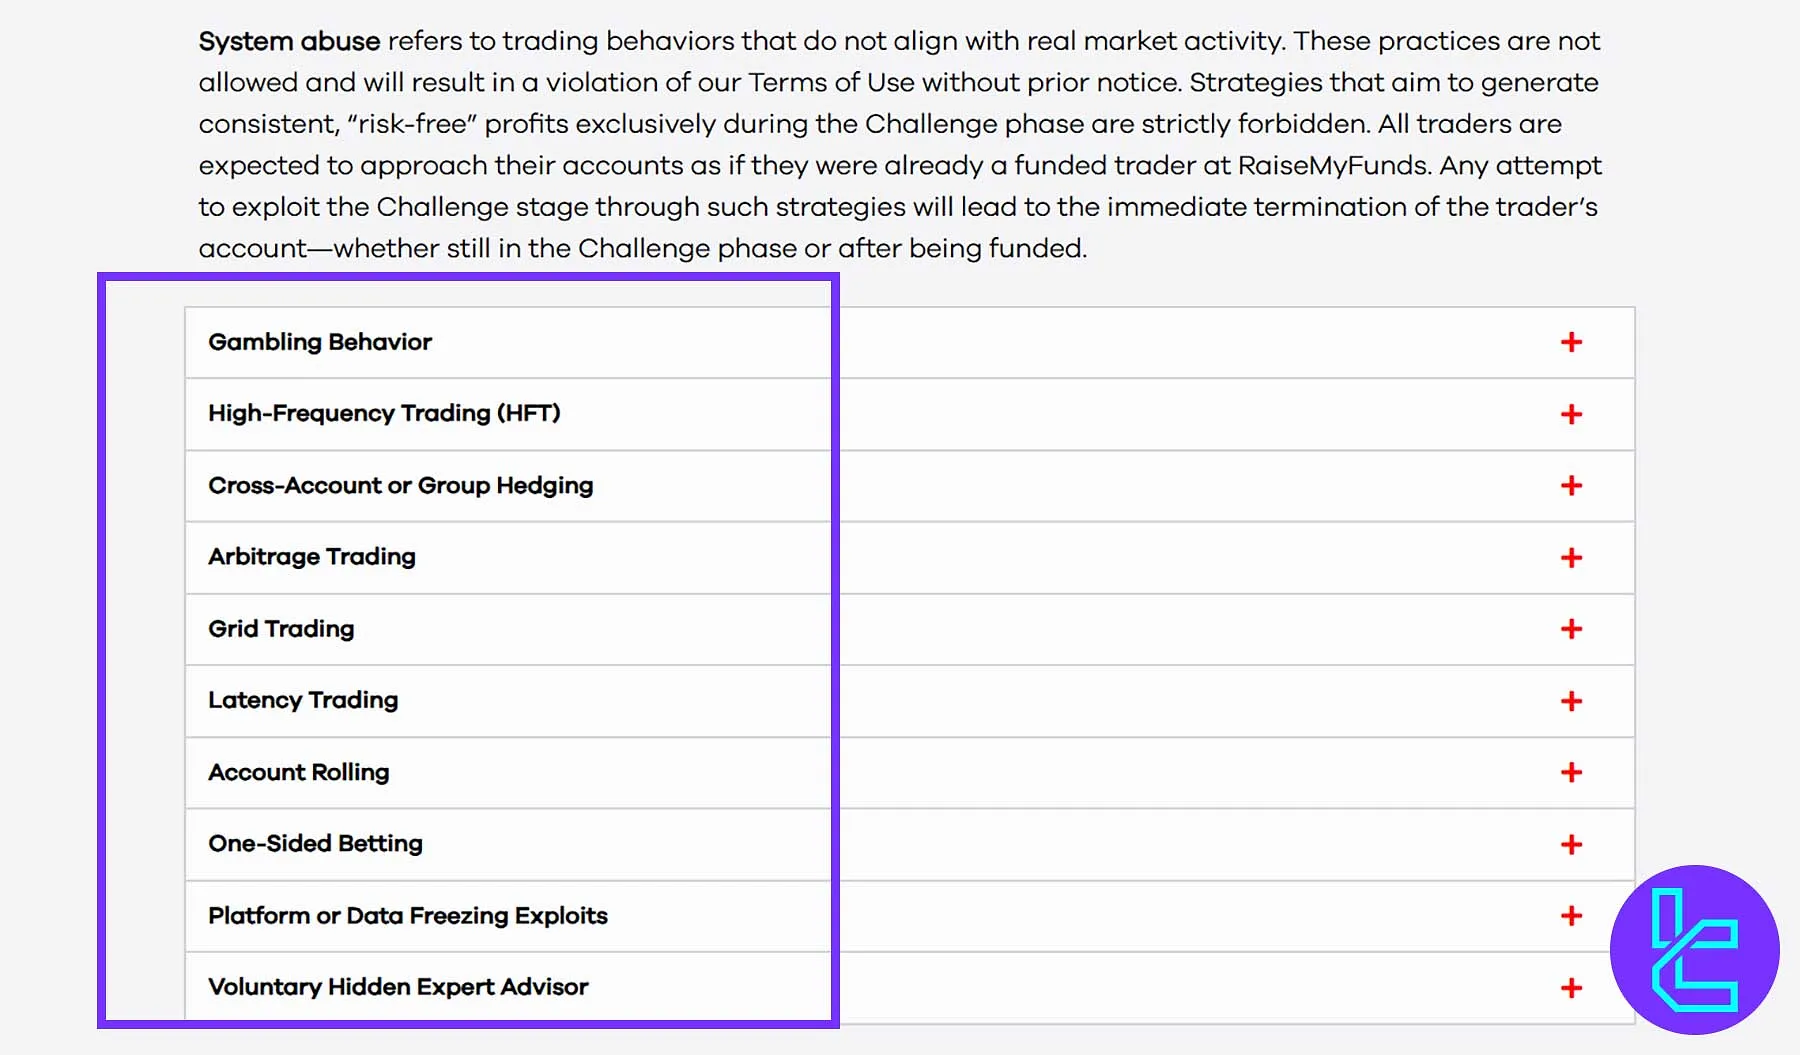Expand the Latency Trading title
This screenshot has height=1055, width=1800.
point(303,700)
